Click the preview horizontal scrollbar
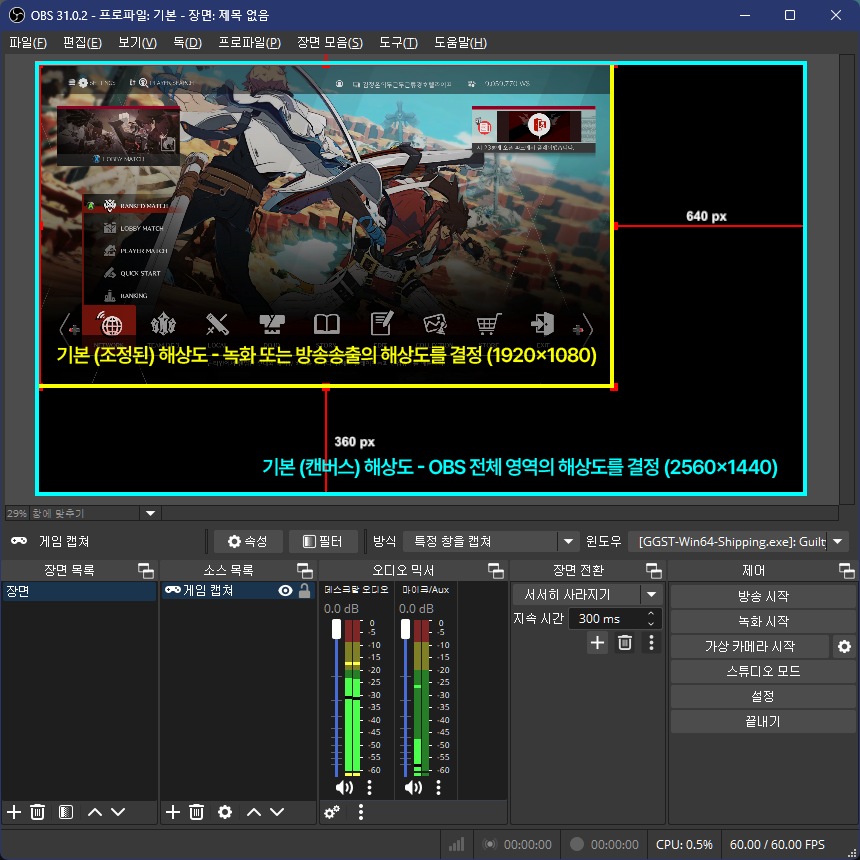The image size is (860, 860). click(499, 513)
